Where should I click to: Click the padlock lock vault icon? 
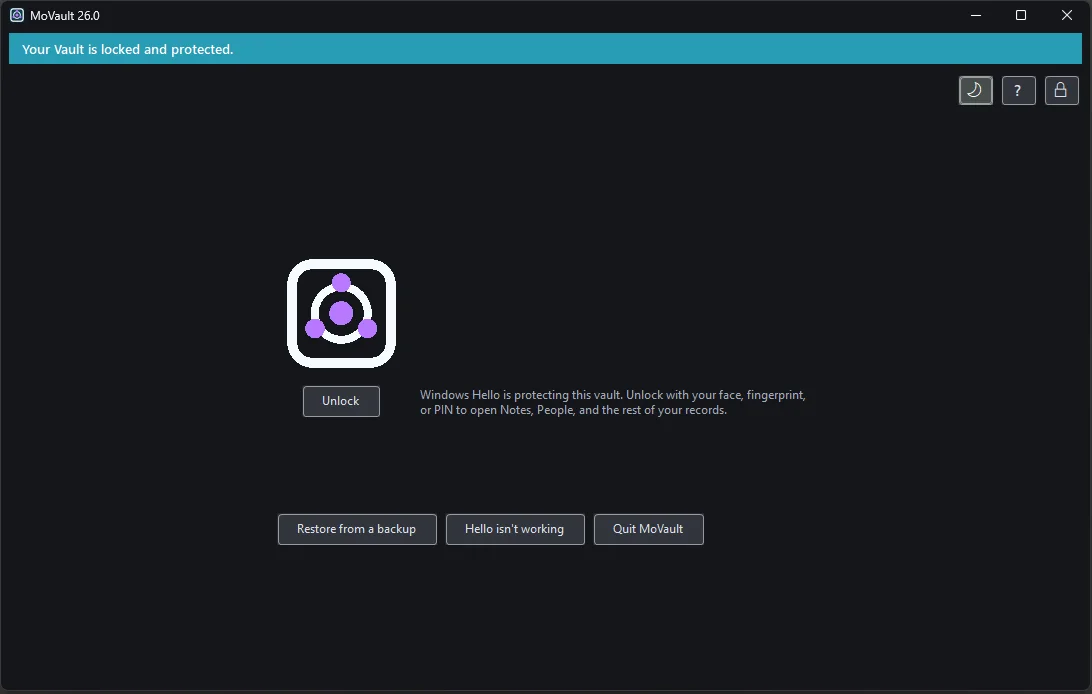coord(1061,90)
